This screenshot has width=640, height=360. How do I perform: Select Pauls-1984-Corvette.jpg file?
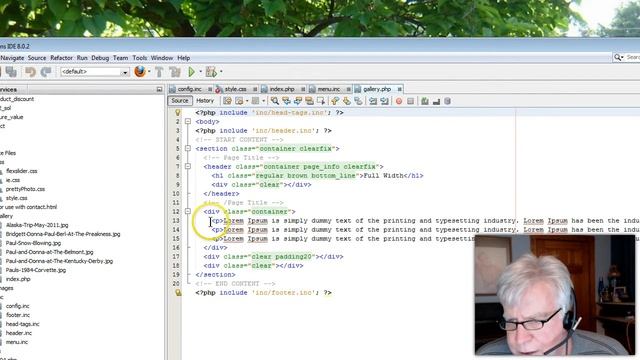point(36,270)
